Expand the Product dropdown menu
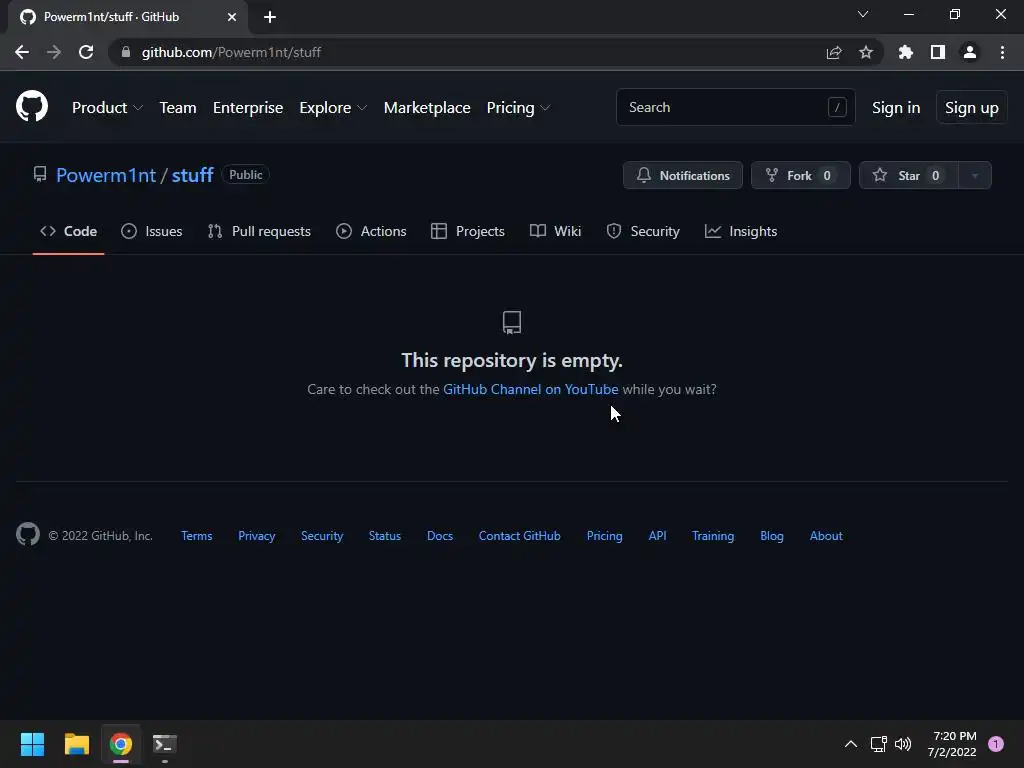Viewport: 1024px width, 768px height. click(x=107, y=108)
